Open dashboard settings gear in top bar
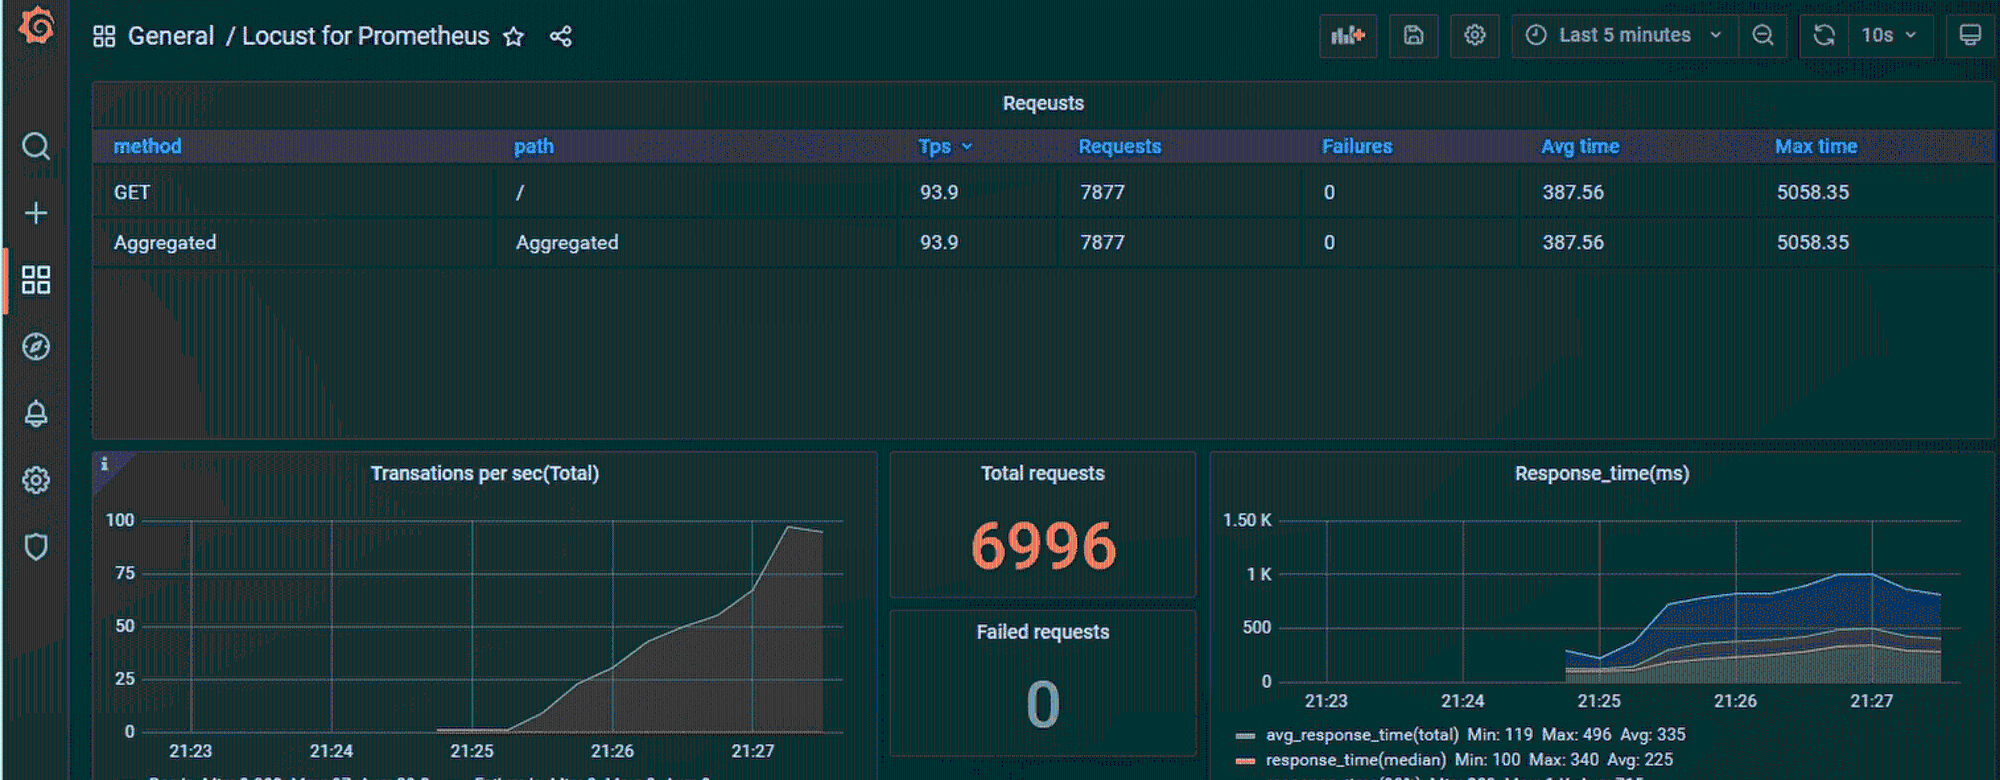 click(x=1475, y=36)
